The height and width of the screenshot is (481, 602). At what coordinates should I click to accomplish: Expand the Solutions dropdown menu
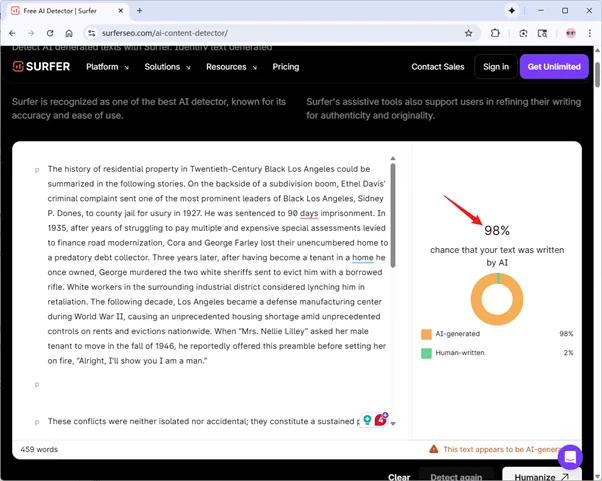coord(167,67)
